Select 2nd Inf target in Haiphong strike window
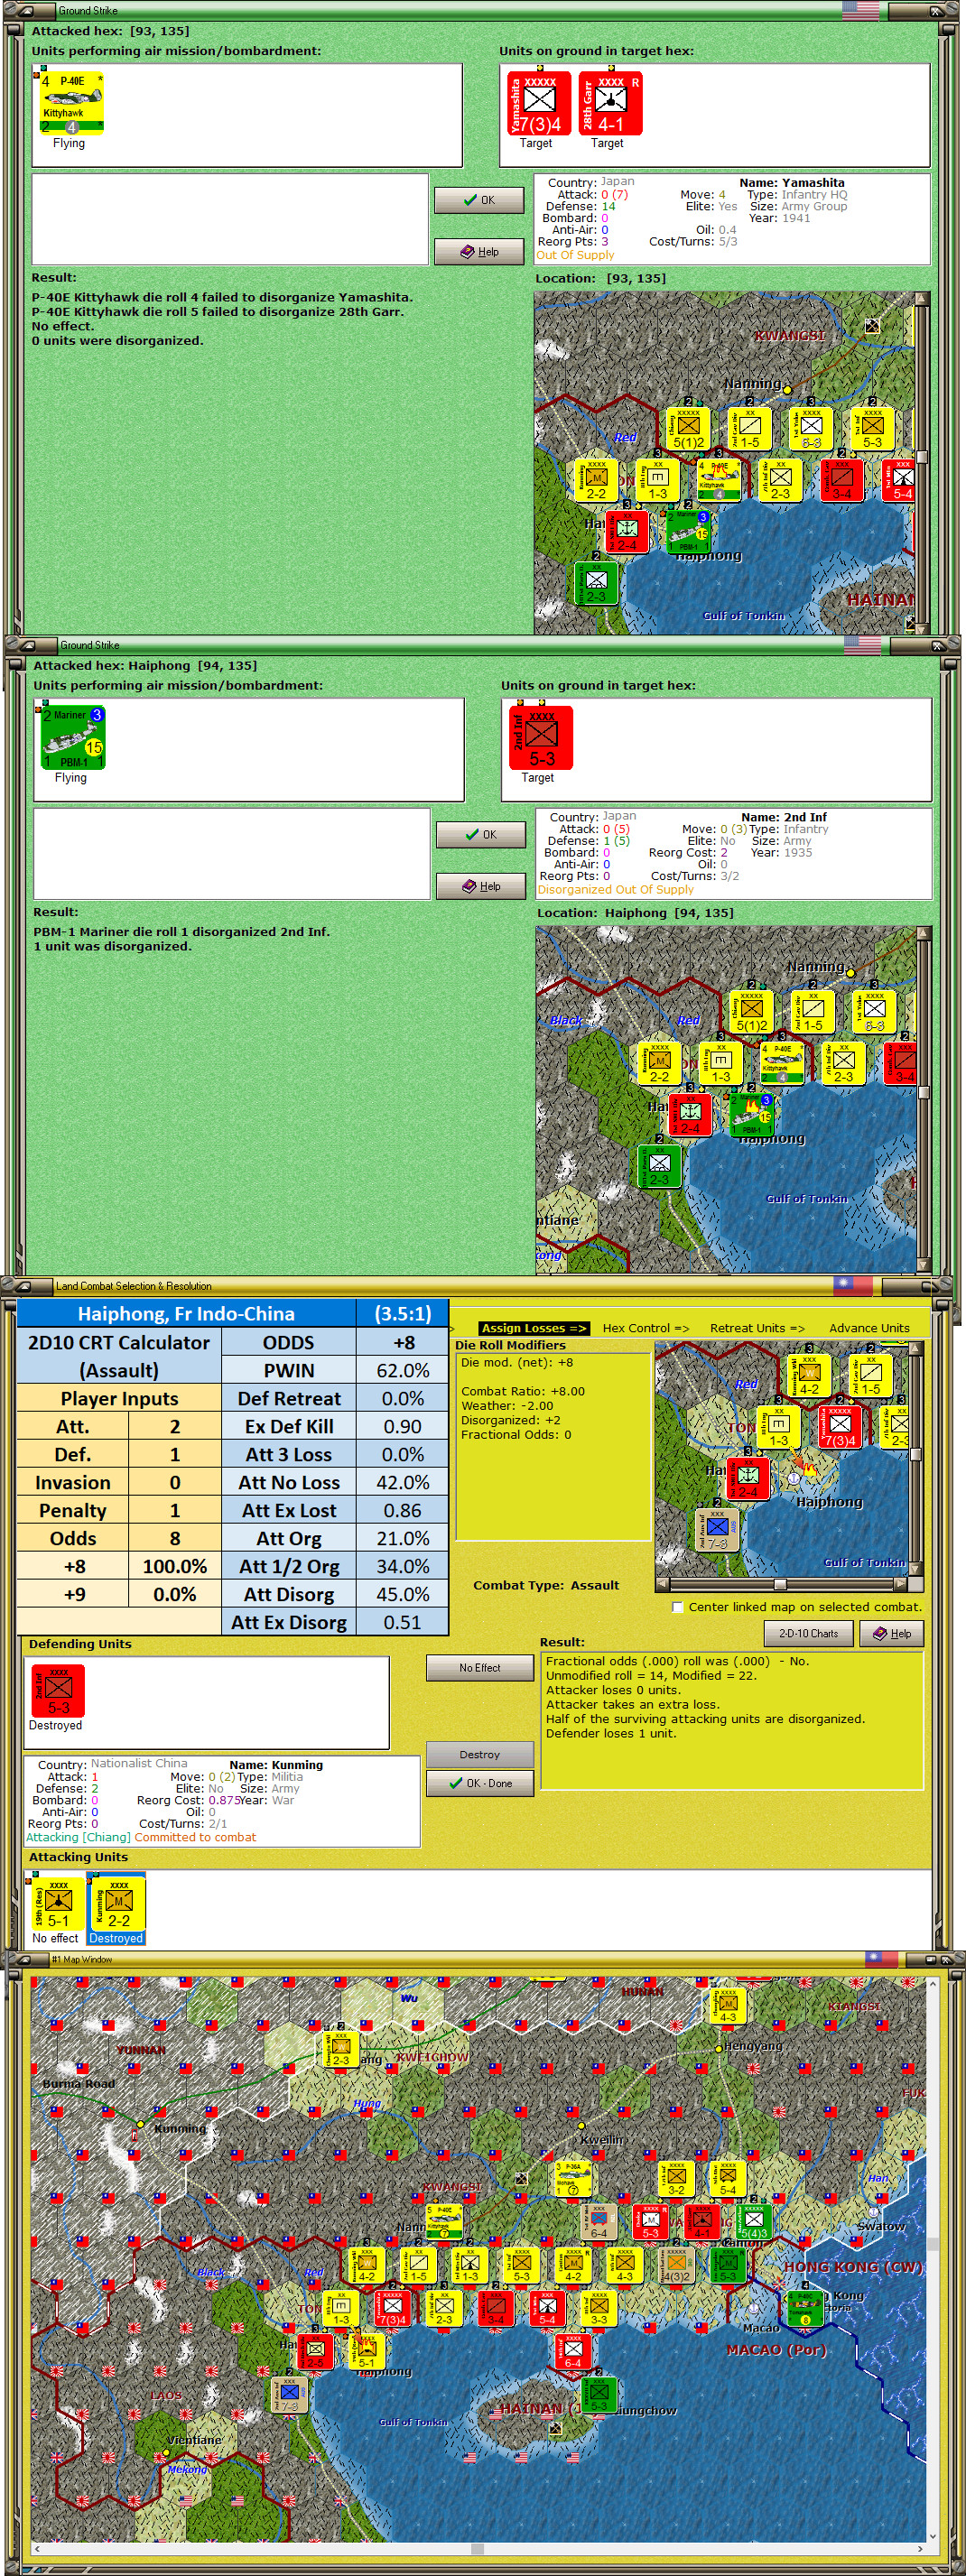The image size is (966, 2576). click(x=541, y=738)
